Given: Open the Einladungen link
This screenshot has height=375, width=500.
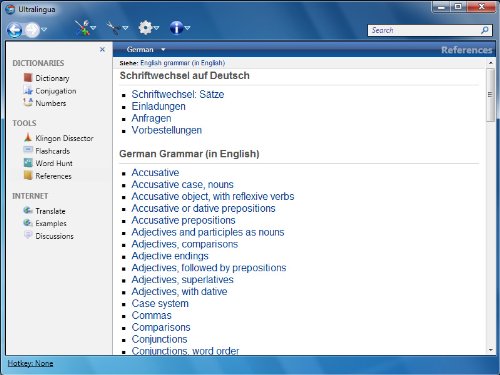Looking at the screenshot, I should tap(158, 106).
